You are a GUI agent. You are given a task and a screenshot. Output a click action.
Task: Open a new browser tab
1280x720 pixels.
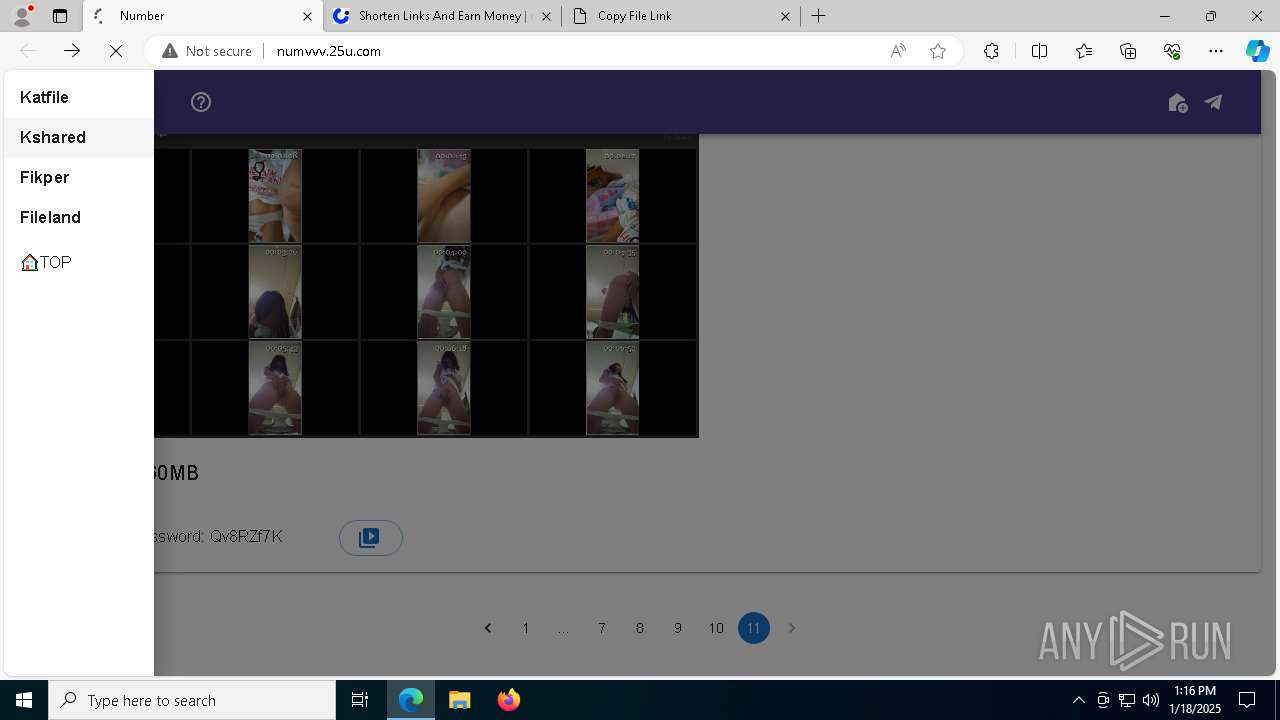pos(819,16)
